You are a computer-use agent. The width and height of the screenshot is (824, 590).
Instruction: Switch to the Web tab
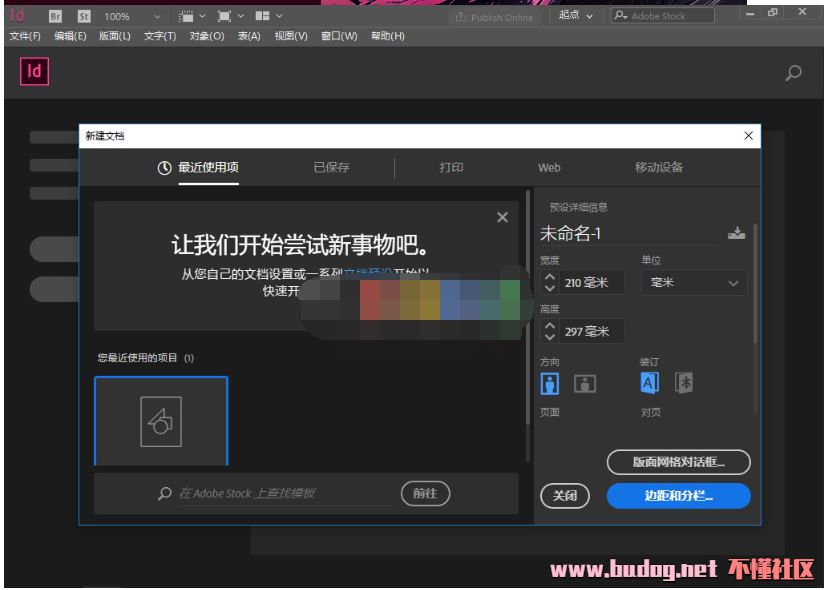pyautogui.click(x=549, y=167)
